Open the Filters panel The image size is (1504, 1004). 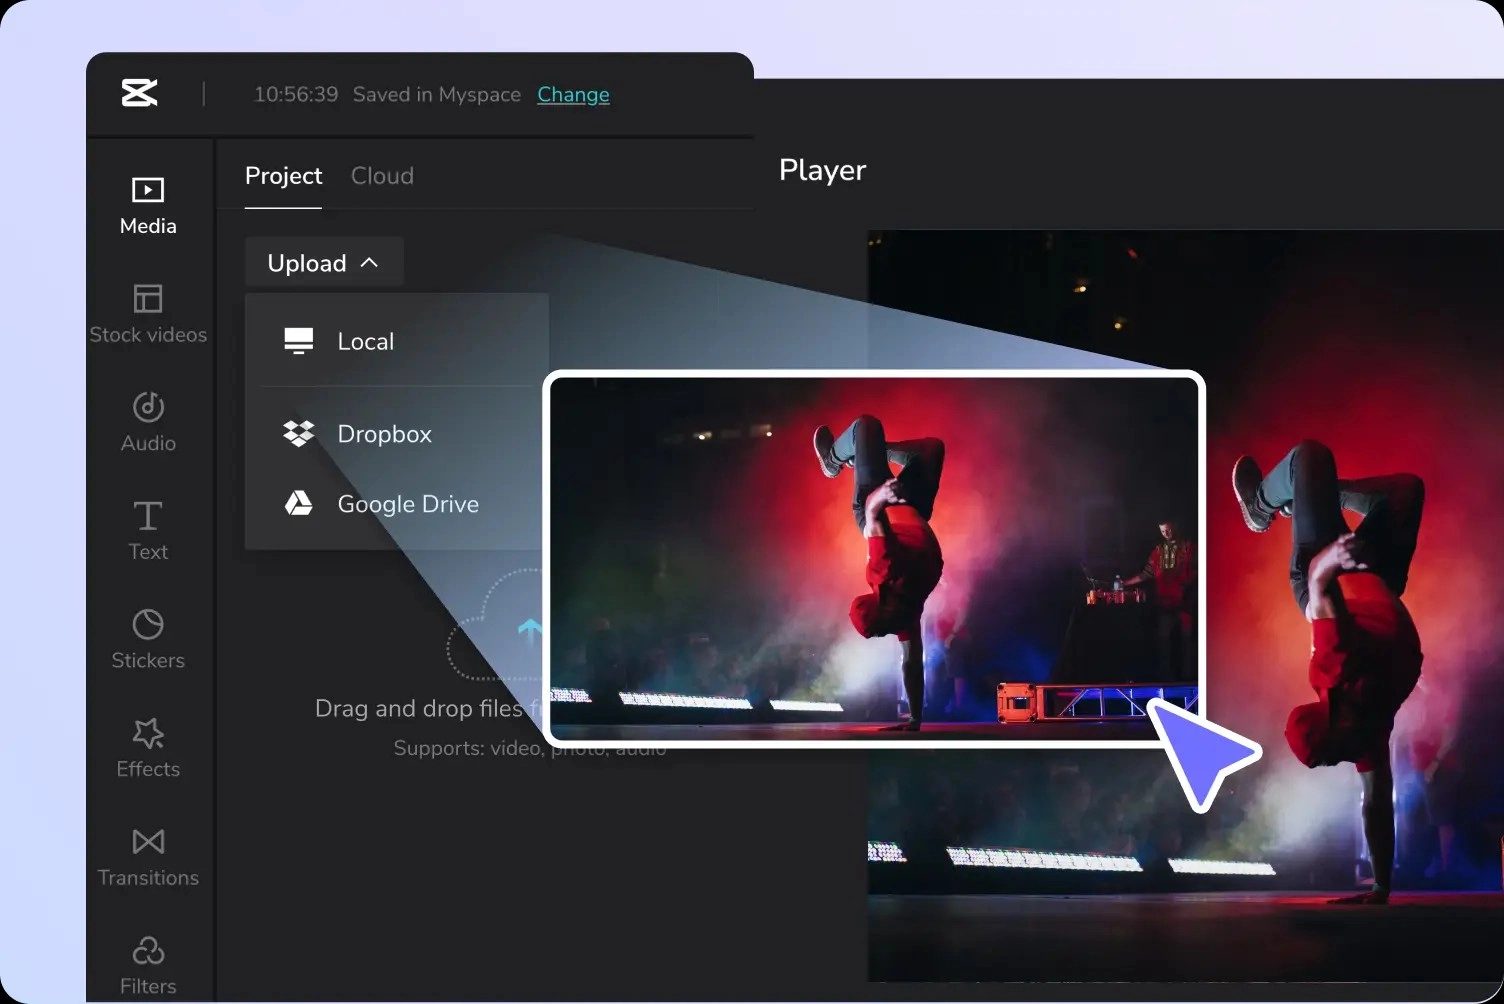(148, 964)
